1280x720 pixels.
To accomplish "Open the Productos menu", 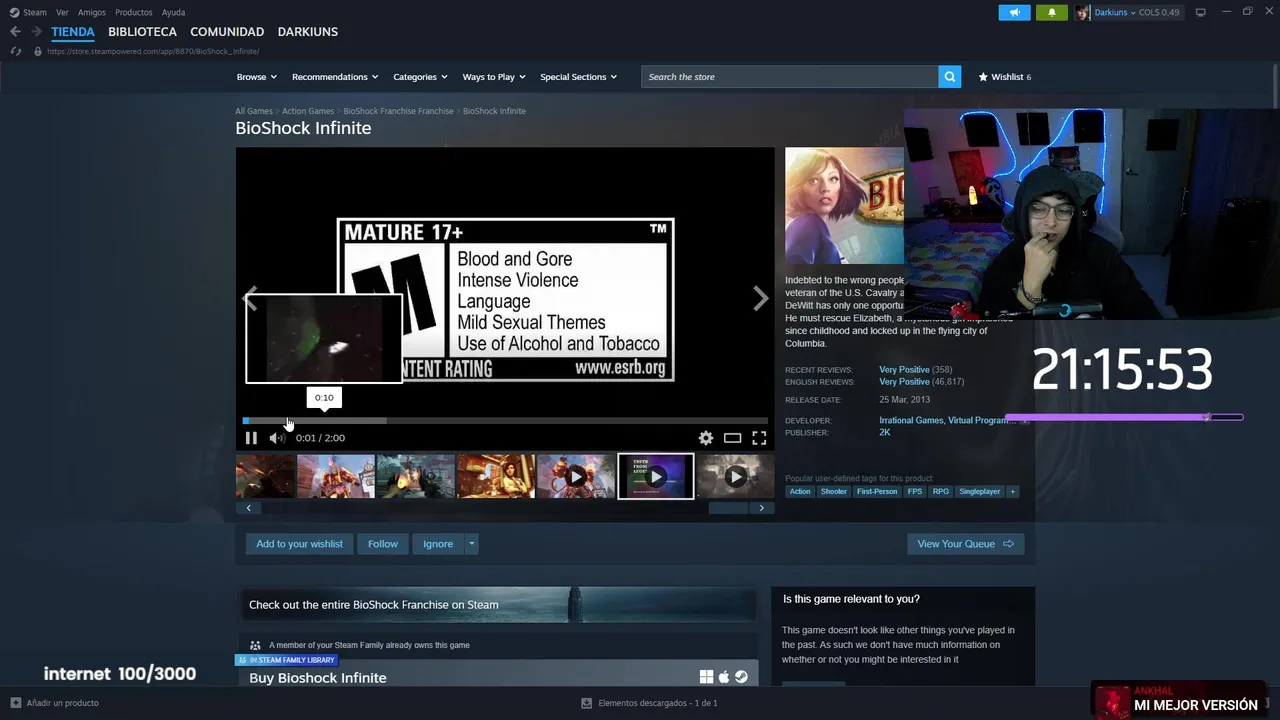I will pyautogui.click(x=134, y=12).
